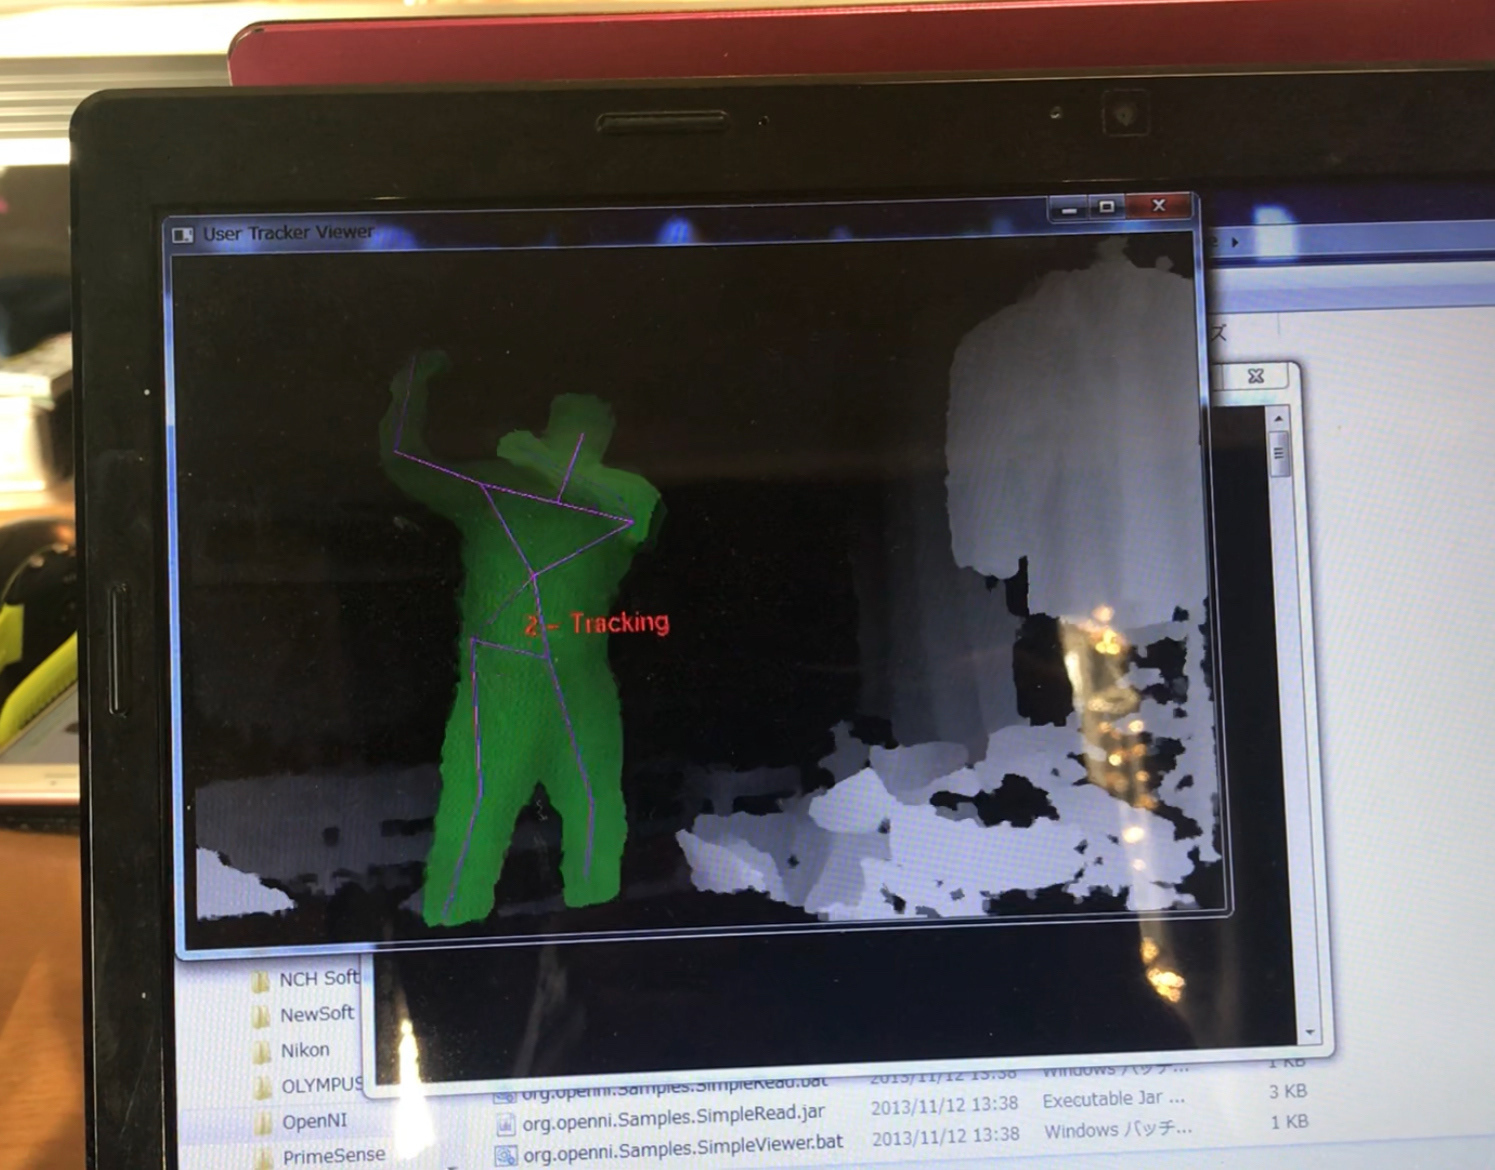Click the 'Executable Jar' type cell
Image resolution: width=1495 pixels, height=1170 pixels.
(x=1113, y=1099)
